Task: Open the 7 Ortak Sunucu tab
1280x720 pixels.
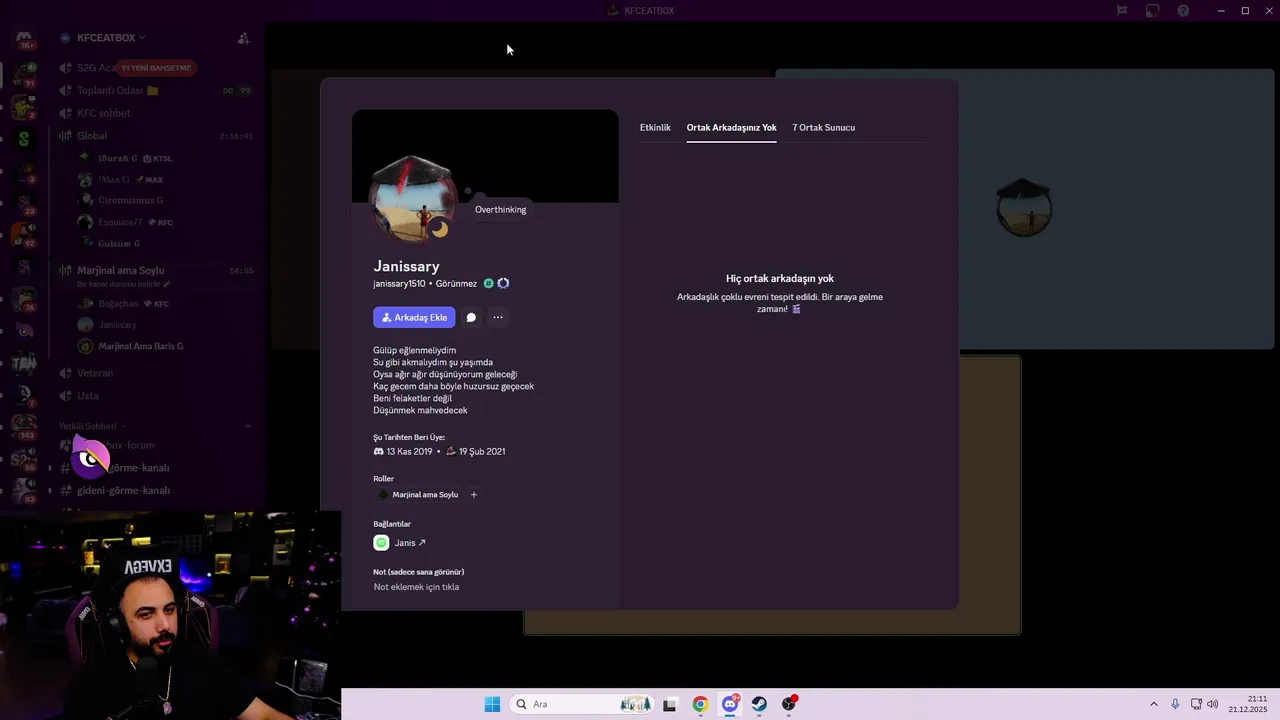Action: click(823, 127)
